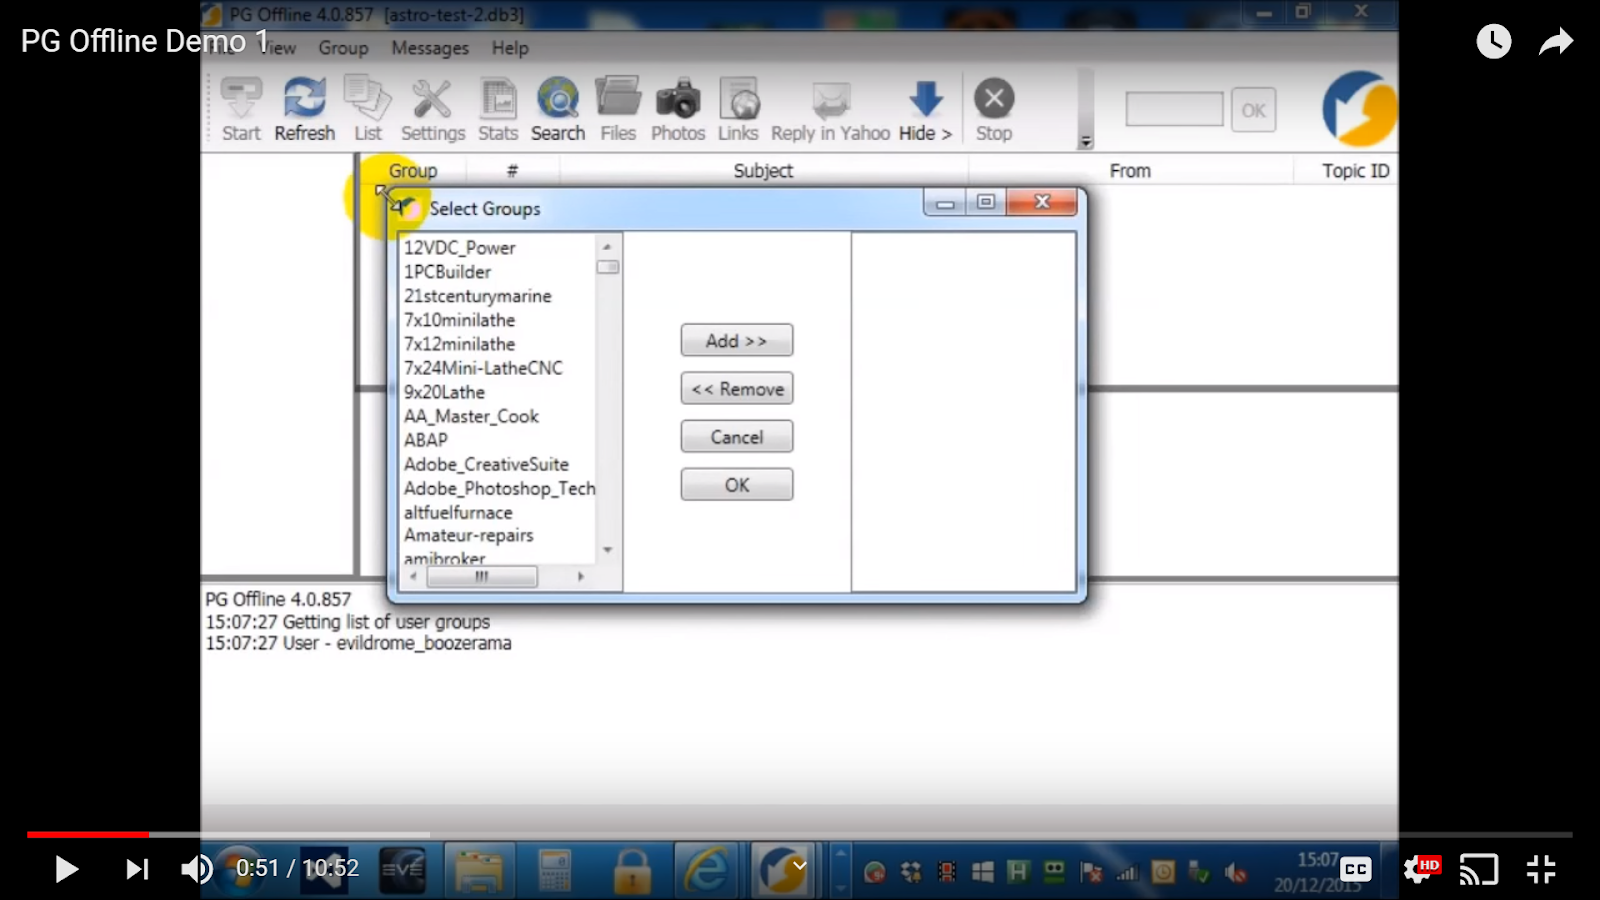Click the video progress bar

pos(800,834)
